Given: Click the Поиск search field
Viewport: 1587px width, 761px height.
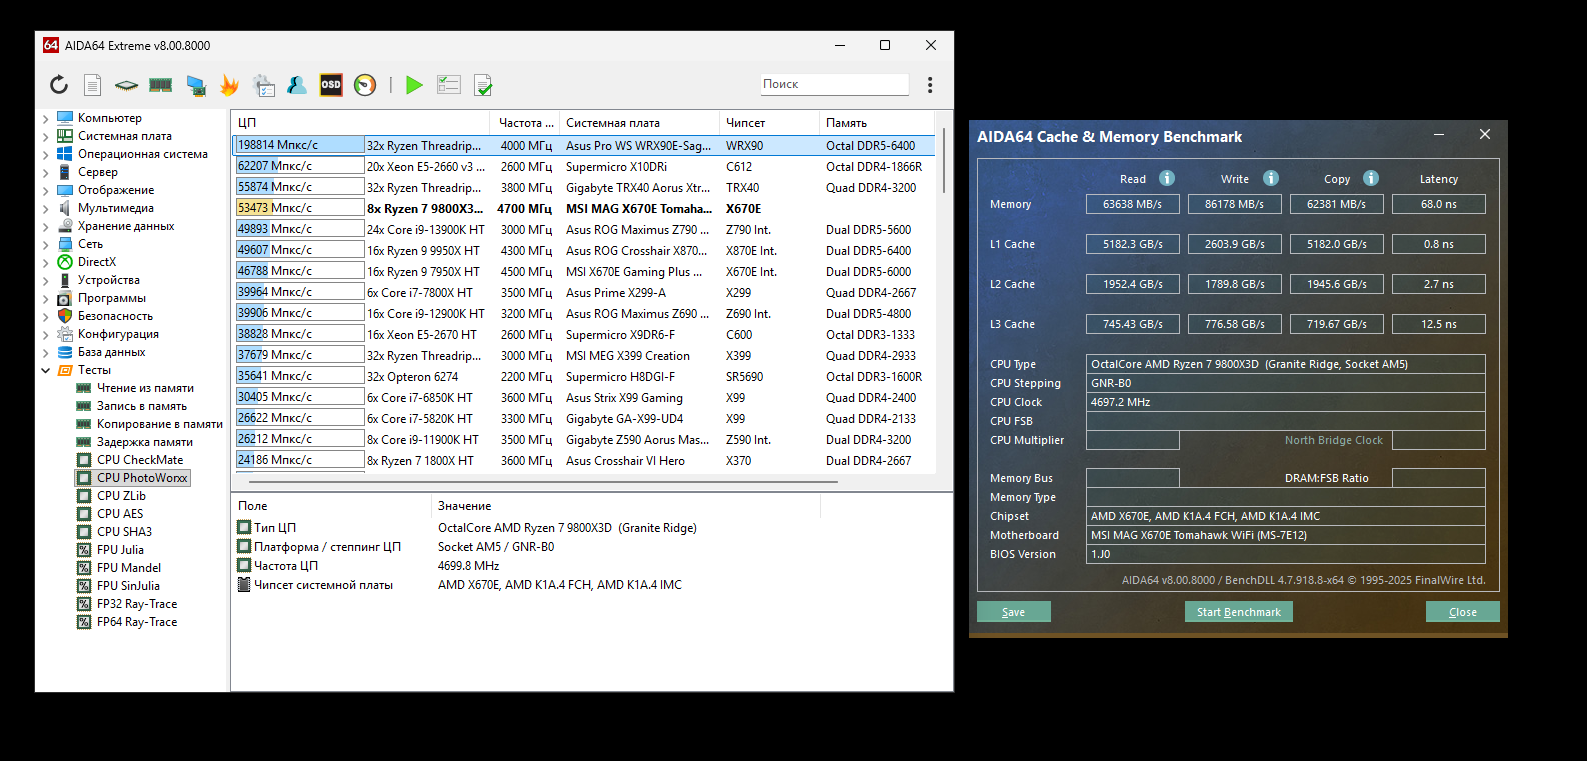Looking at the screenshot, I should click(x=834, y=84).
